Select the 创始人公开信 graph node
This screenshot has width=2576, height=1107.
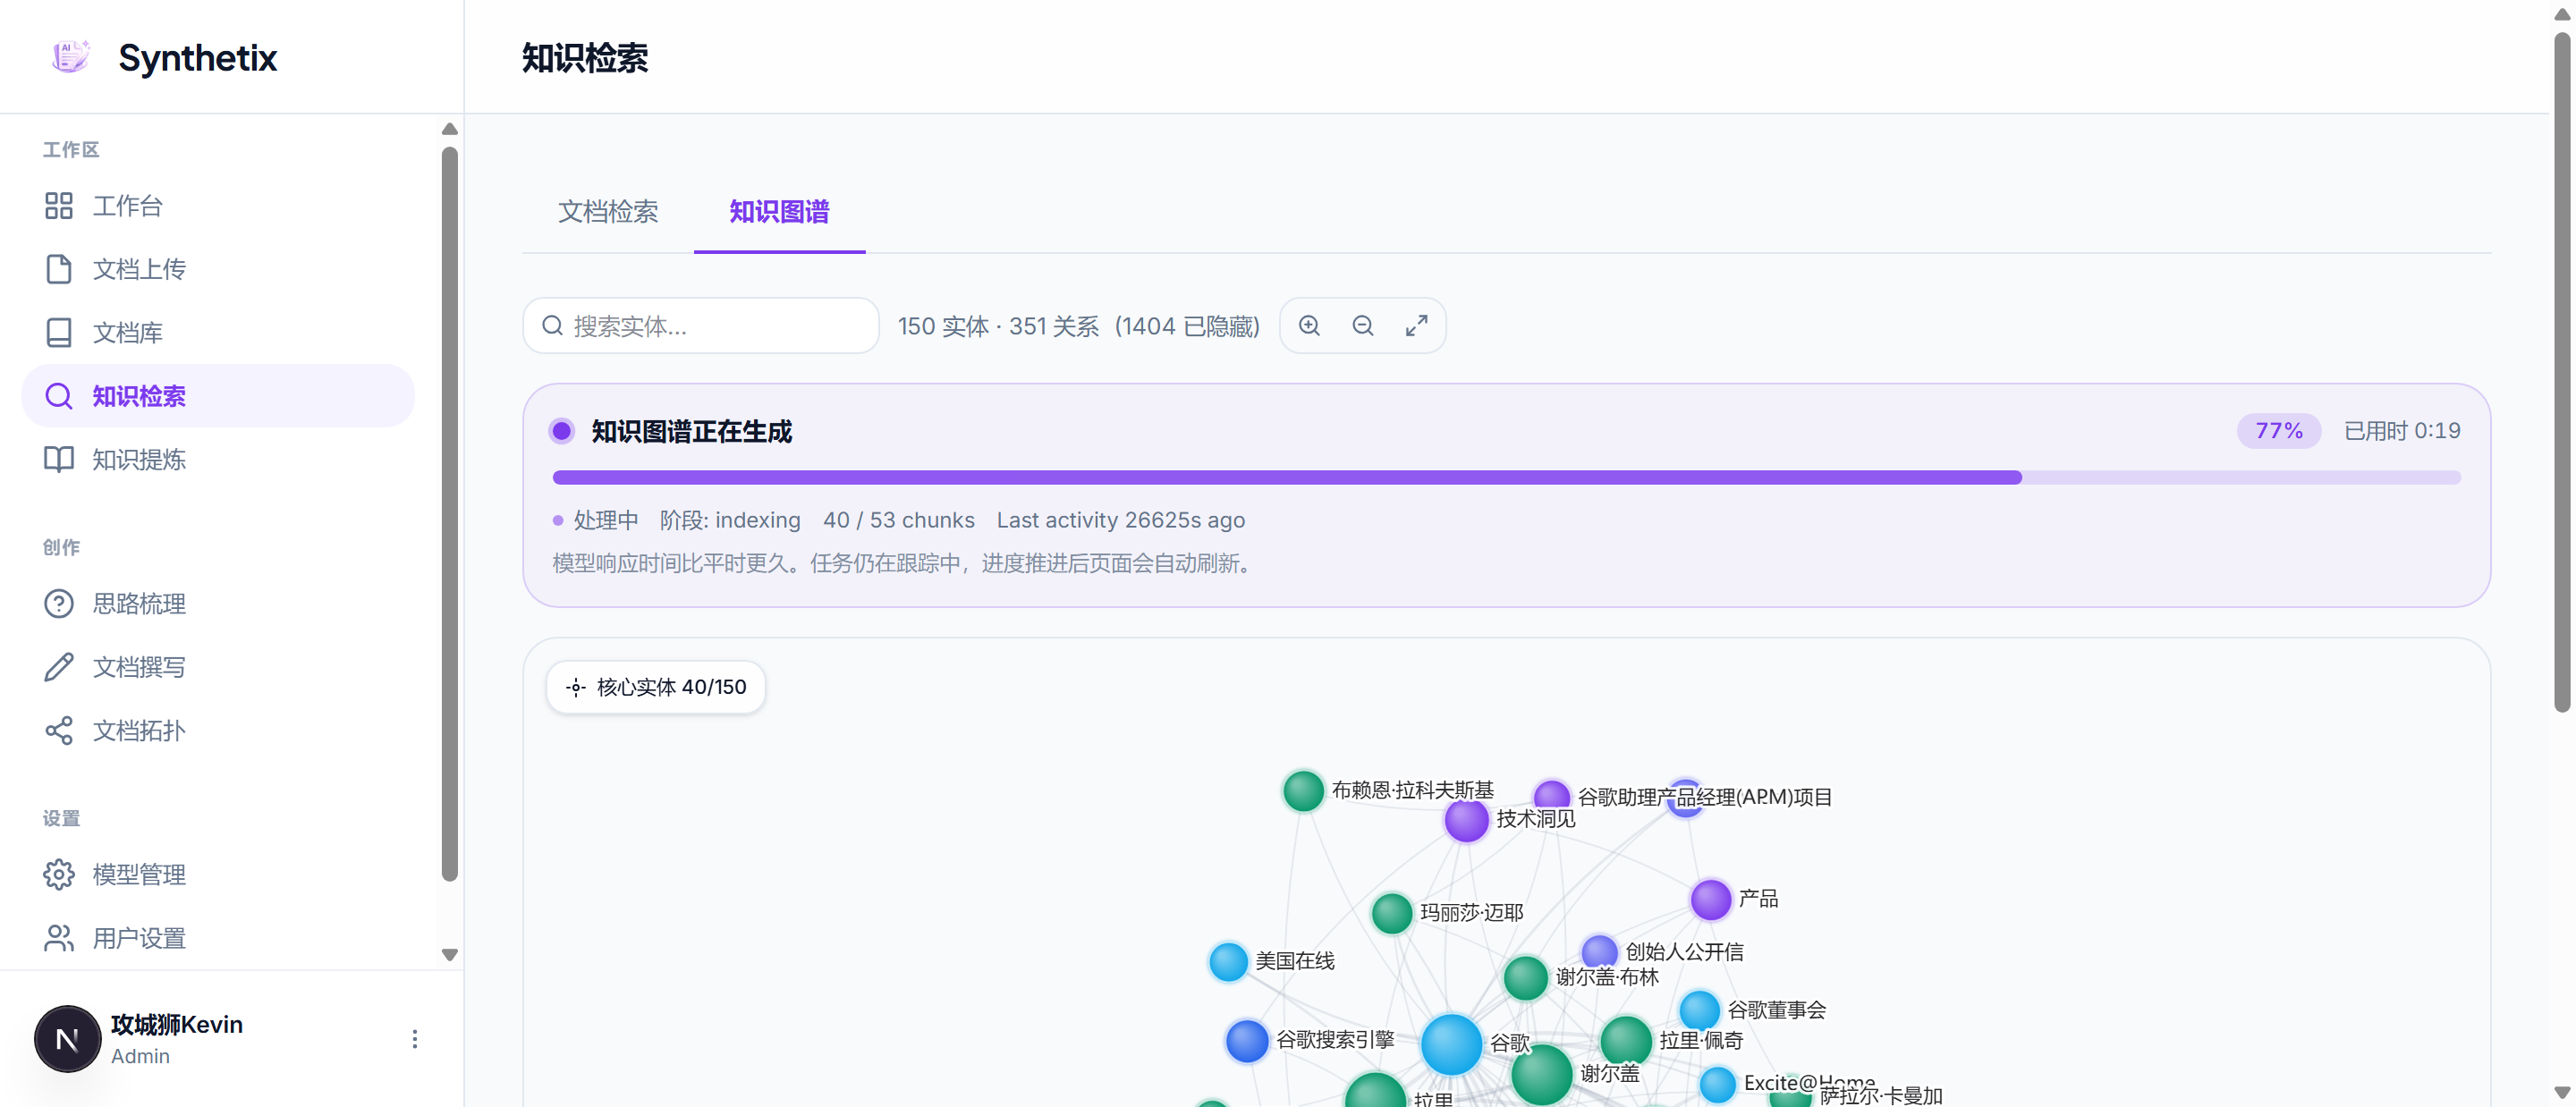(x=1599, y=951)
